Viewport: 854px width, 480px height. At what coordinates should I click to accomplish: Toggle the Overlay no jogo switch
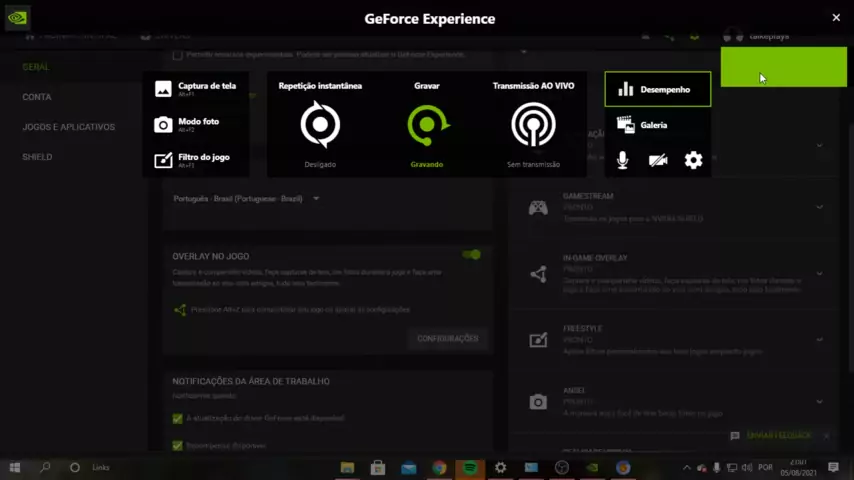[471, 254]
